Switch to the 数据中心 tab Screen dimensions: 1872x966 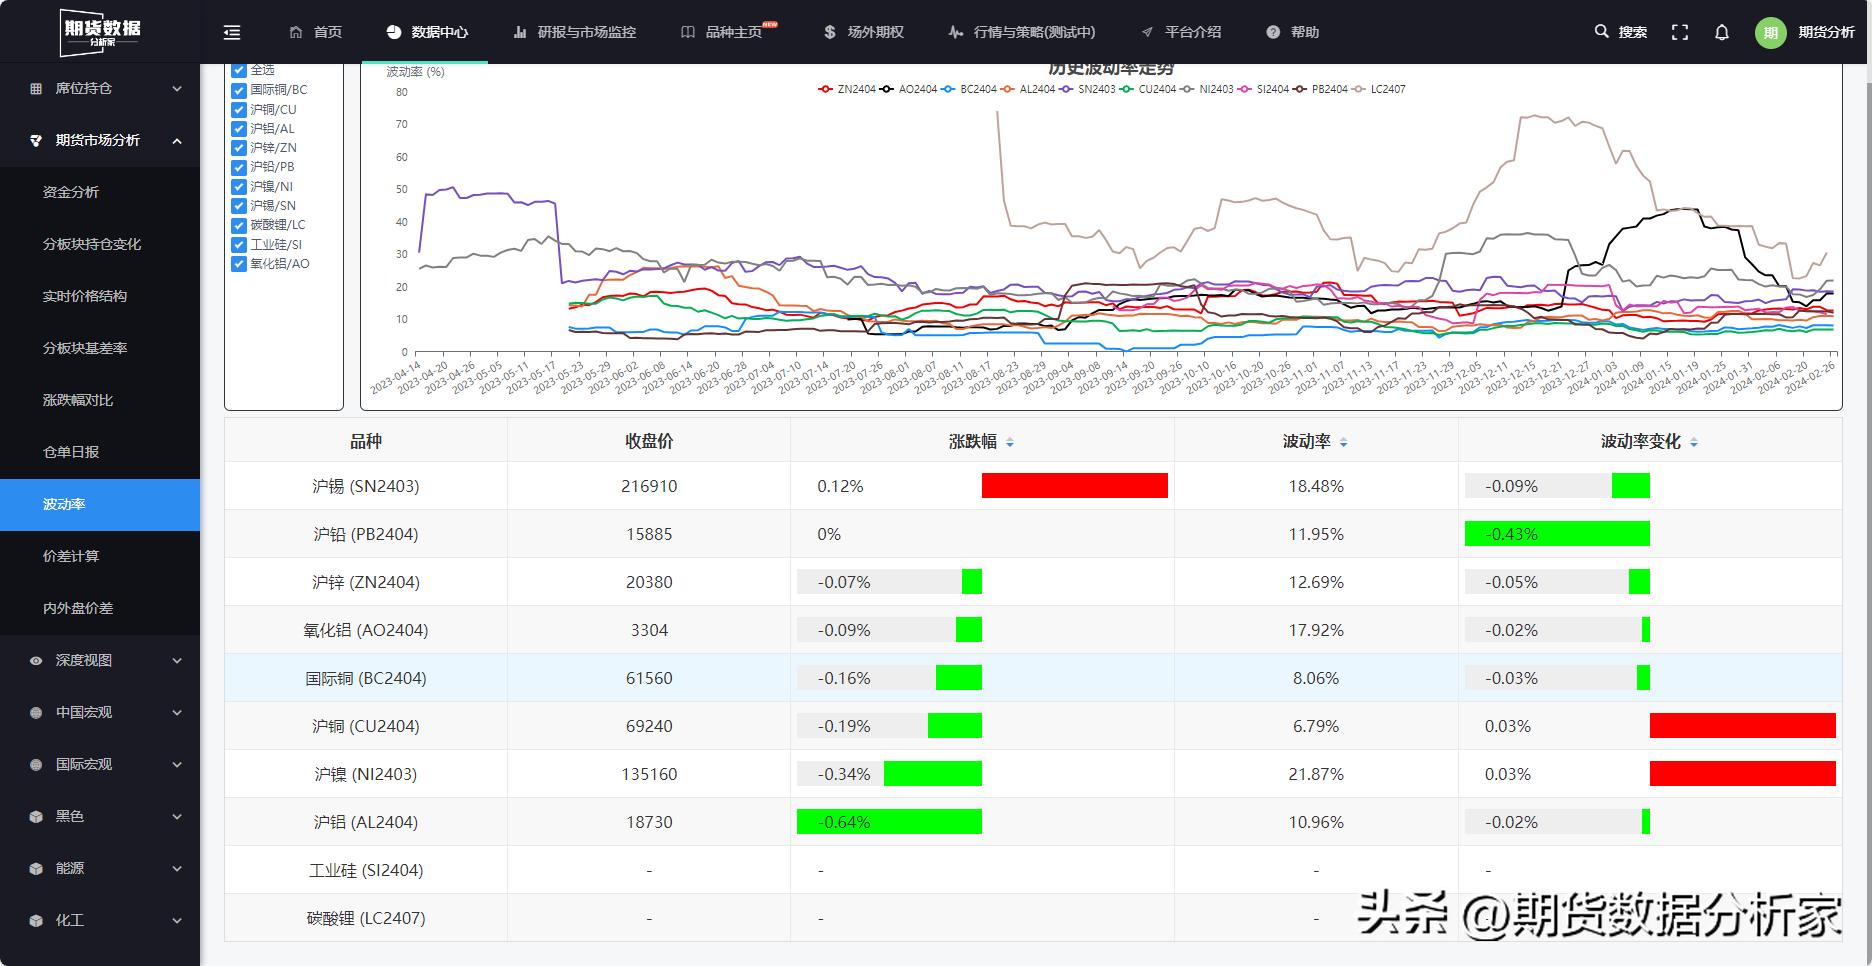click(427, 31)
